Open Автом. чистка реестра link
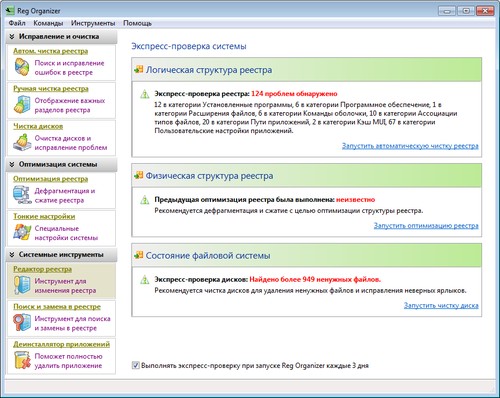Viewport: 500px width, 398px height. click(x=51, y=51)
